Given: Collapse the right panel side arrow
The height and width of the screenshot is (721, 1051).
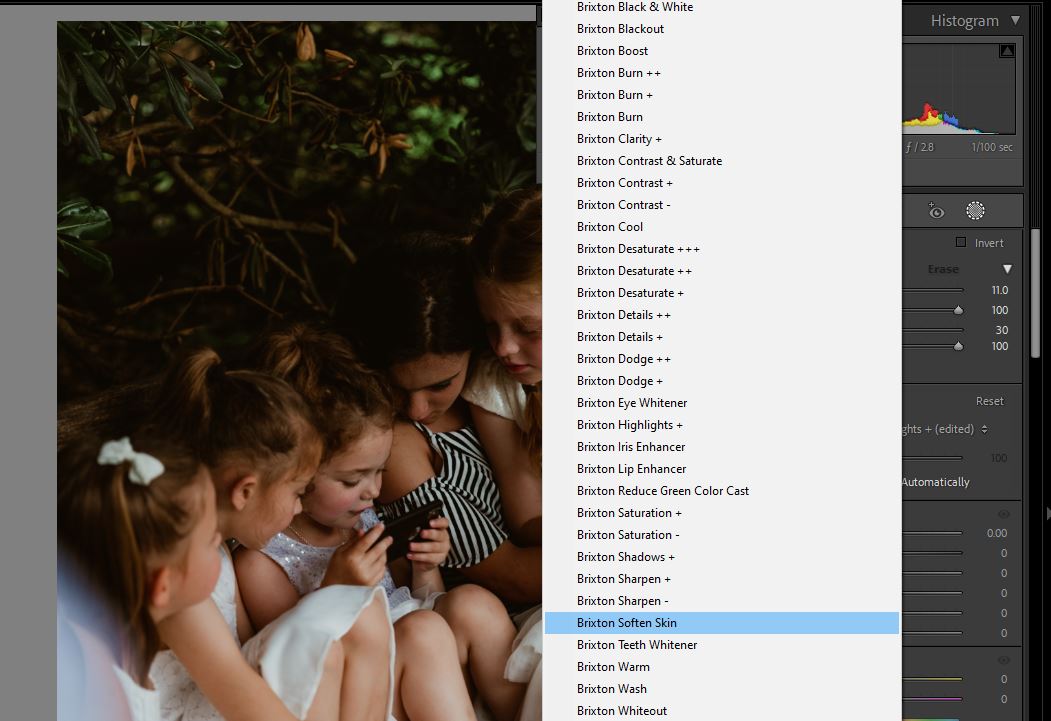Looking at the screenshot, I should pyautogui.click(x=1047, y=513).
